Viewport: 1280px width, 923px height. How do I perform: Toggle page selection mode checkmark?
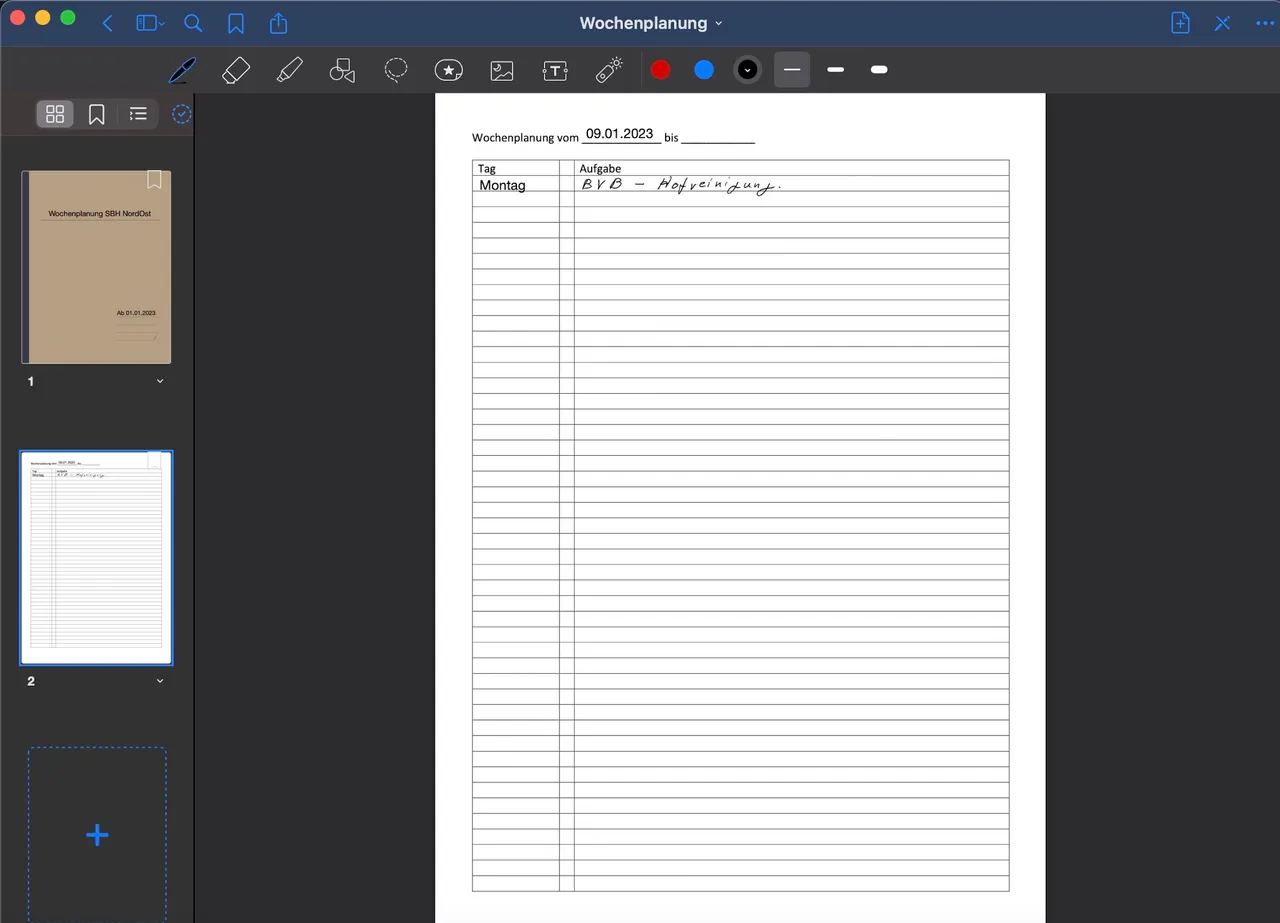click(181, 114)
